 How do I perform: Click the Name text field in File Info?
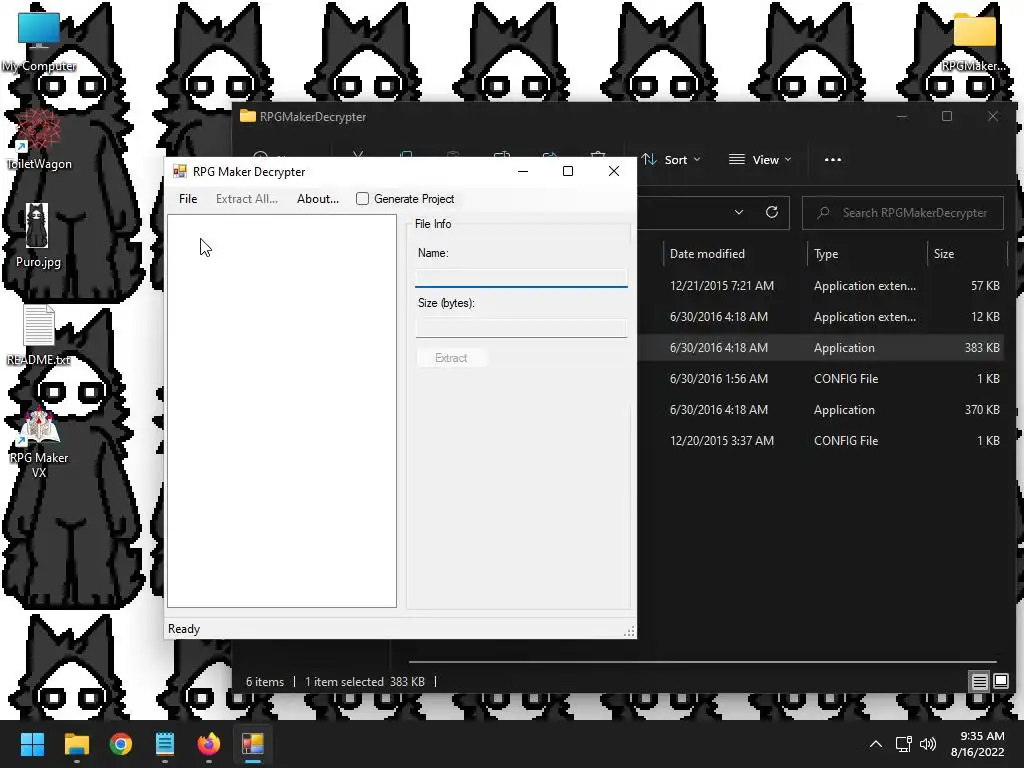tap(521, 277)
